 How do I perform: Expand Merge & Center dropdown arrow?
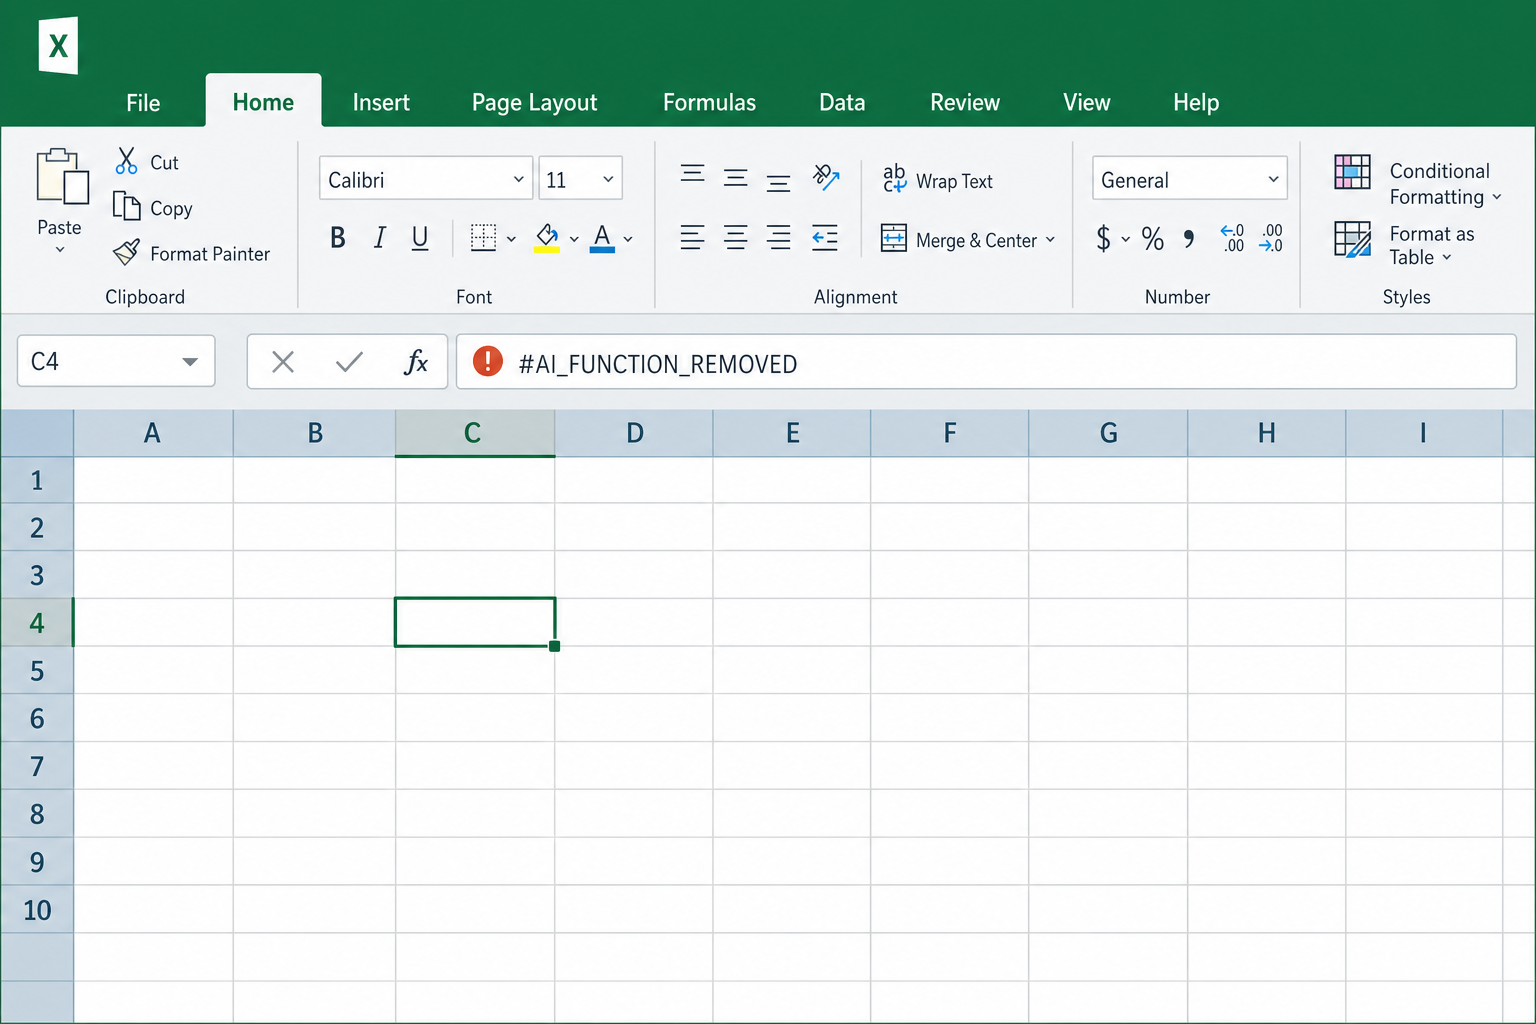coord(1050,239)
